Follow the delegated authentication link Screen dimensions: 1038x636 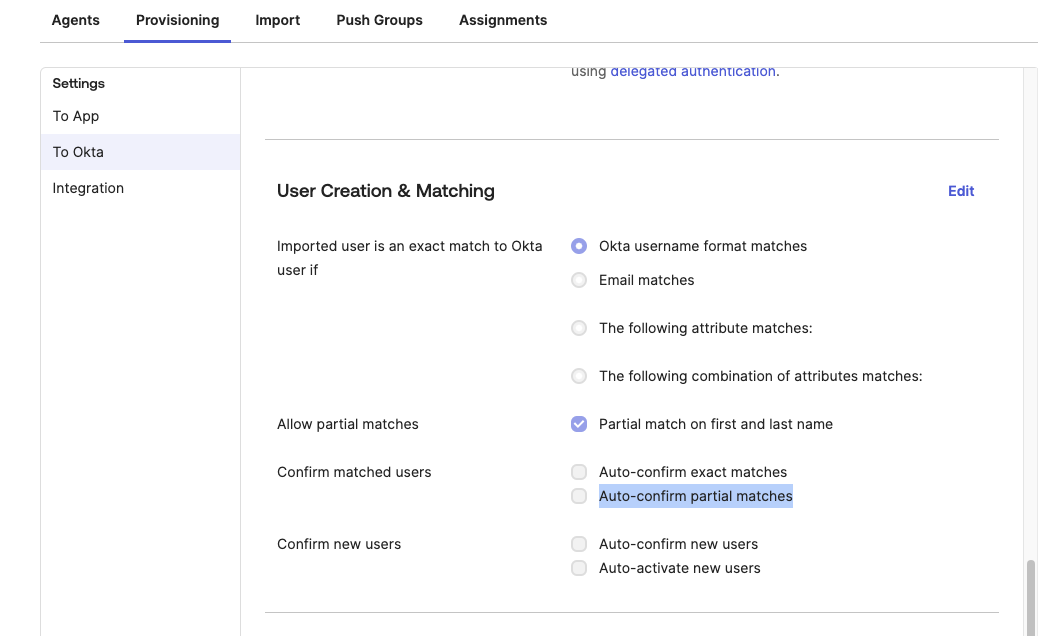(692, 71)
